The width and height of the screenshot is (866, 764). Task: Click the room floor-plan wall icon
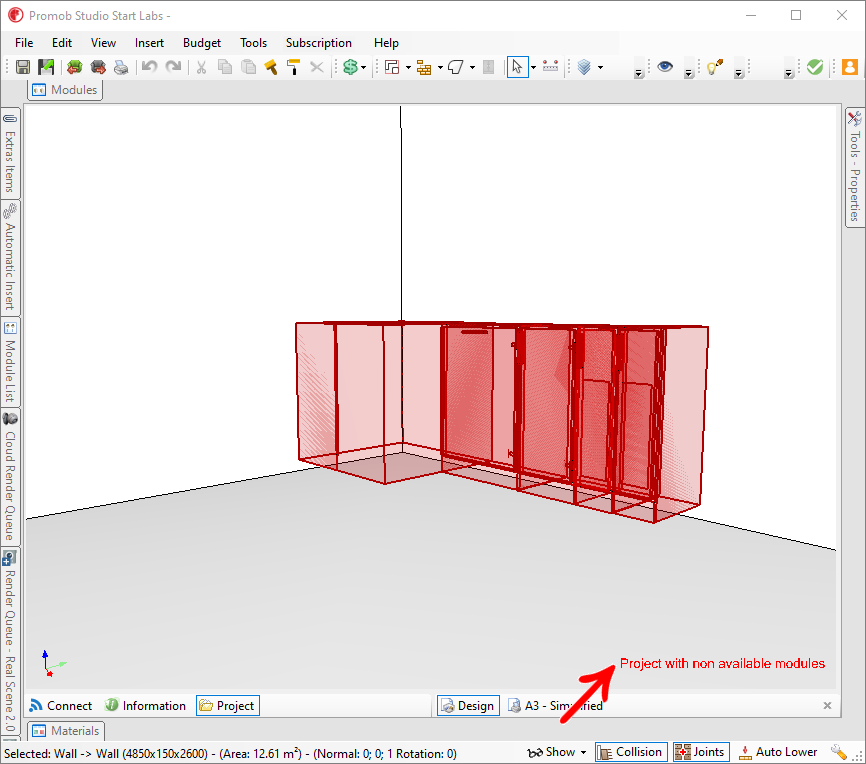point(392,67)
